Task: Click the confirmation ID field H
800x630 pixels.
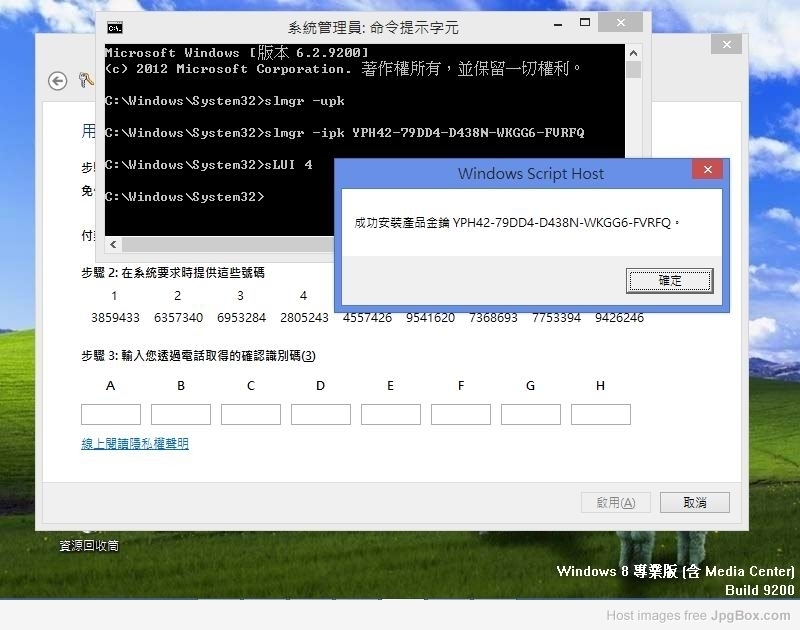Action: [x=601, y=414]
